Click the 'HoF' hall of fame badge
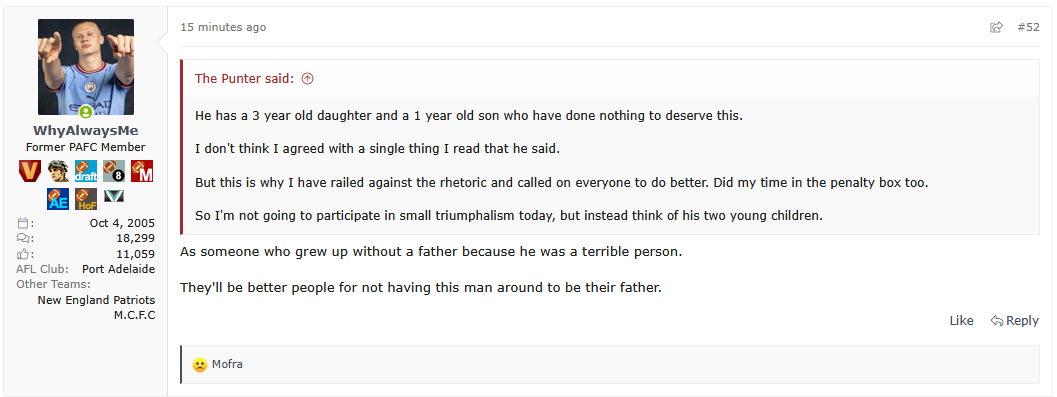This screenshot has height=397, width=1057. (x=86, y=199)
